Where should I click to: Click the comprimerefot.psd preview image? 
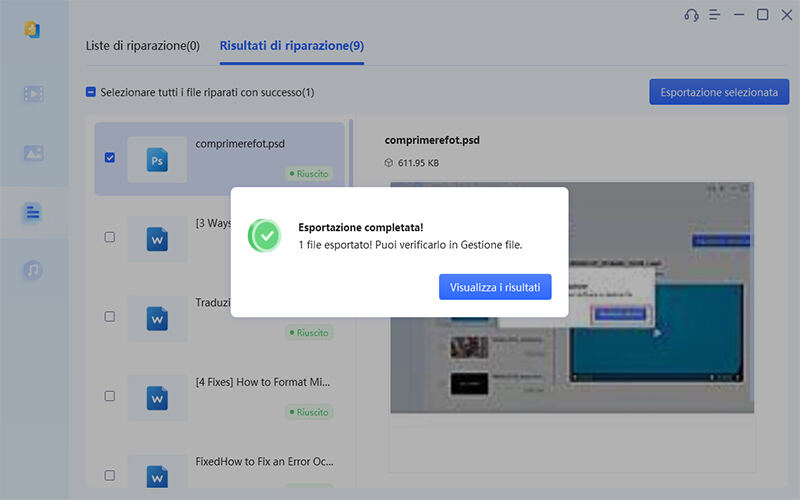click(572, 297)
